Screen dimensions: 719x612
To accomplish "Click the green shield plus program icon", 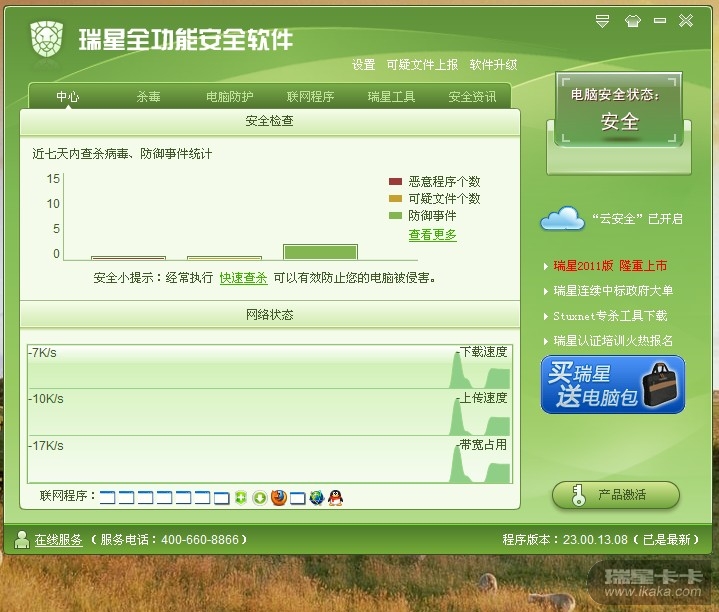I will (x=241, y=497).
